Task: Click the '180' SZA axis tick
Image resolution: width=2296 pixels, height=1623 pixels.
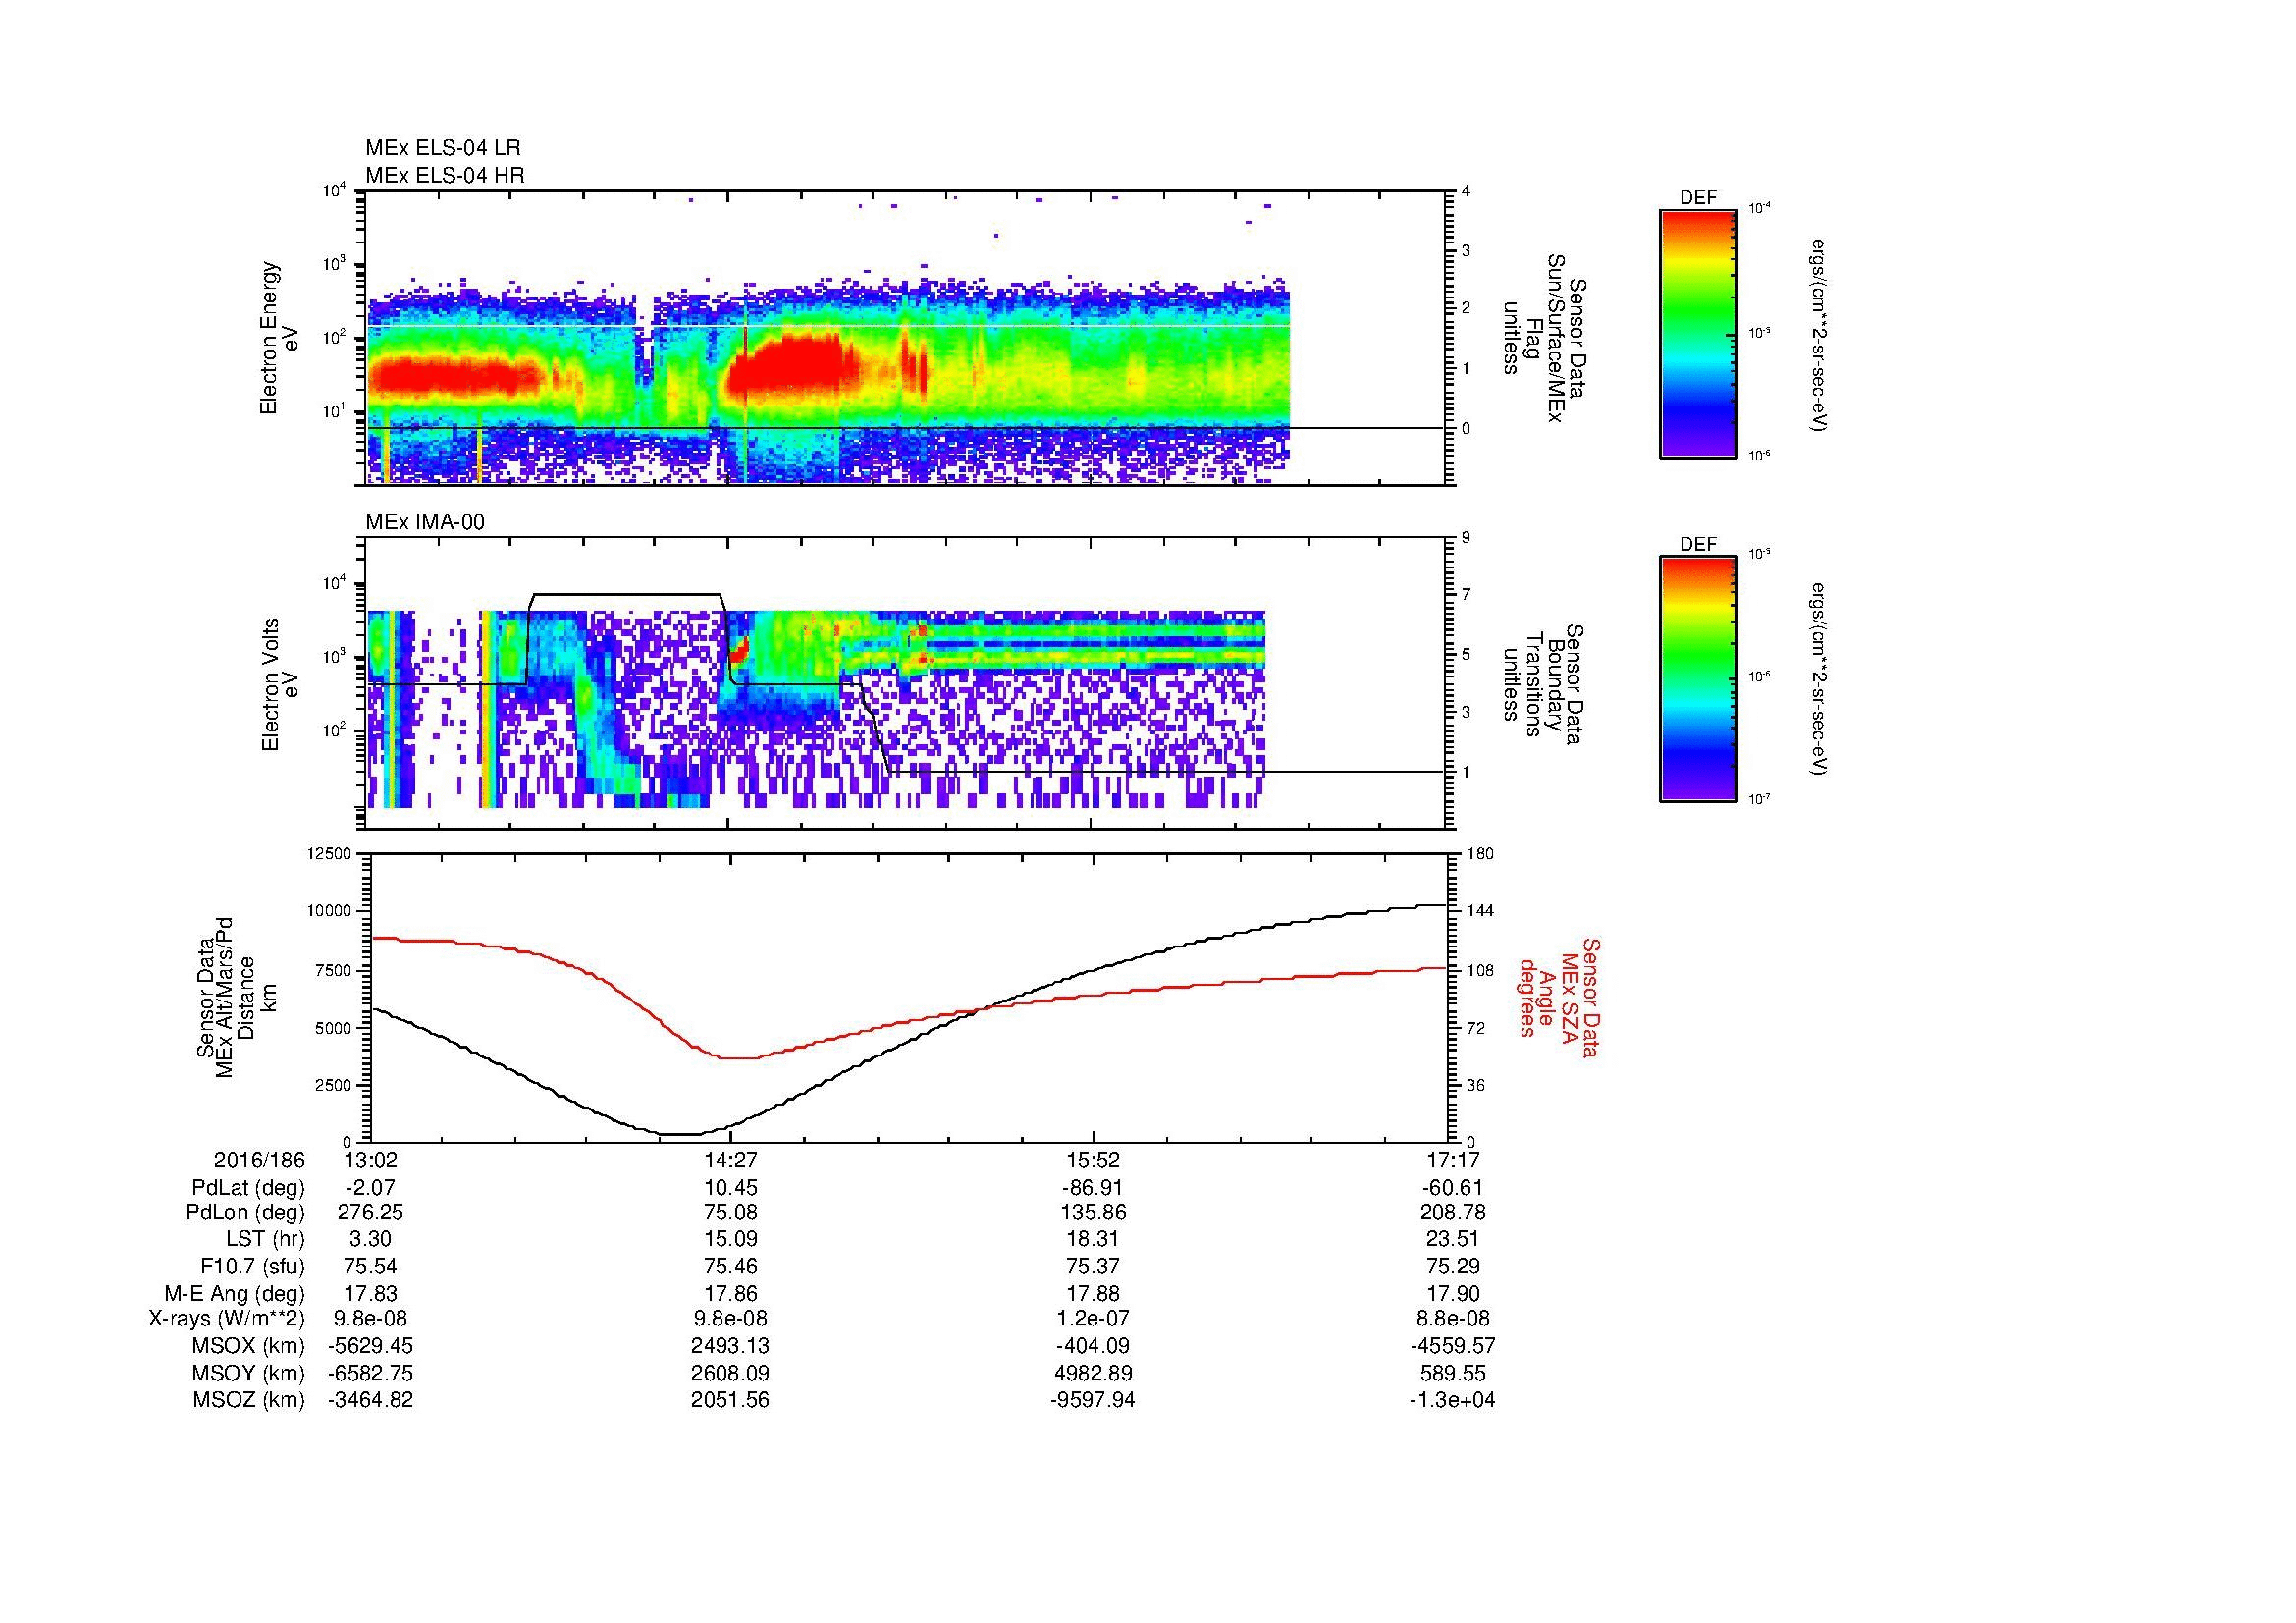Action: 1479,853
